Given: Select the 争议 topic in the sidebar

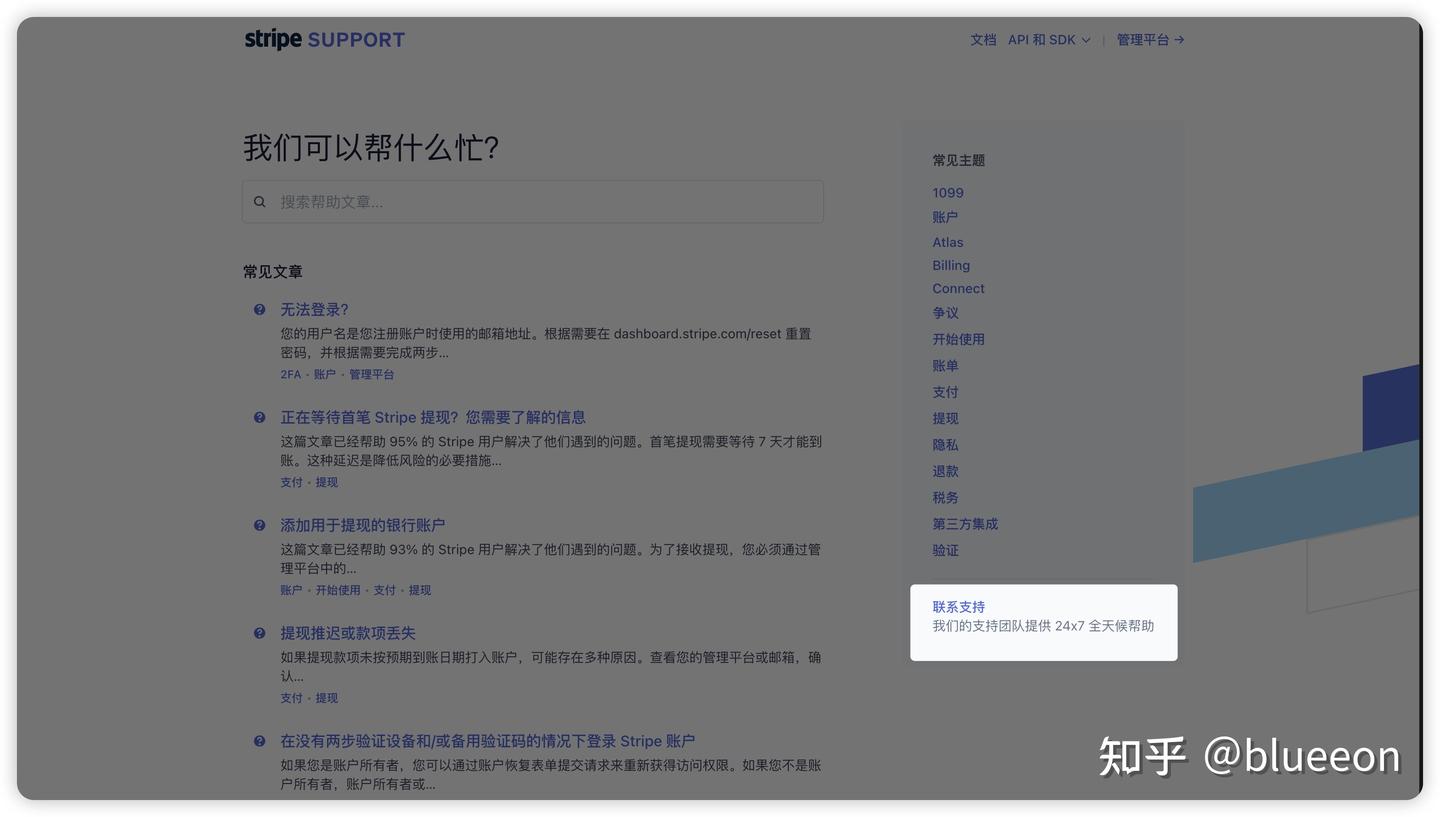Looking at the screenshot, I should pos(945,312).
